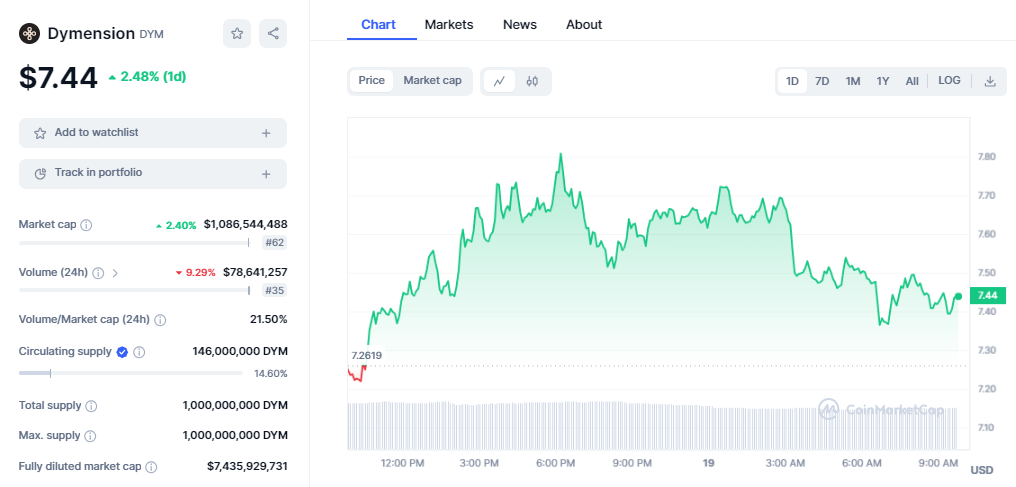Show info icon for Volume/Market cap (24h)
Screen dimensions: 1016x487
tap(160, 320)
